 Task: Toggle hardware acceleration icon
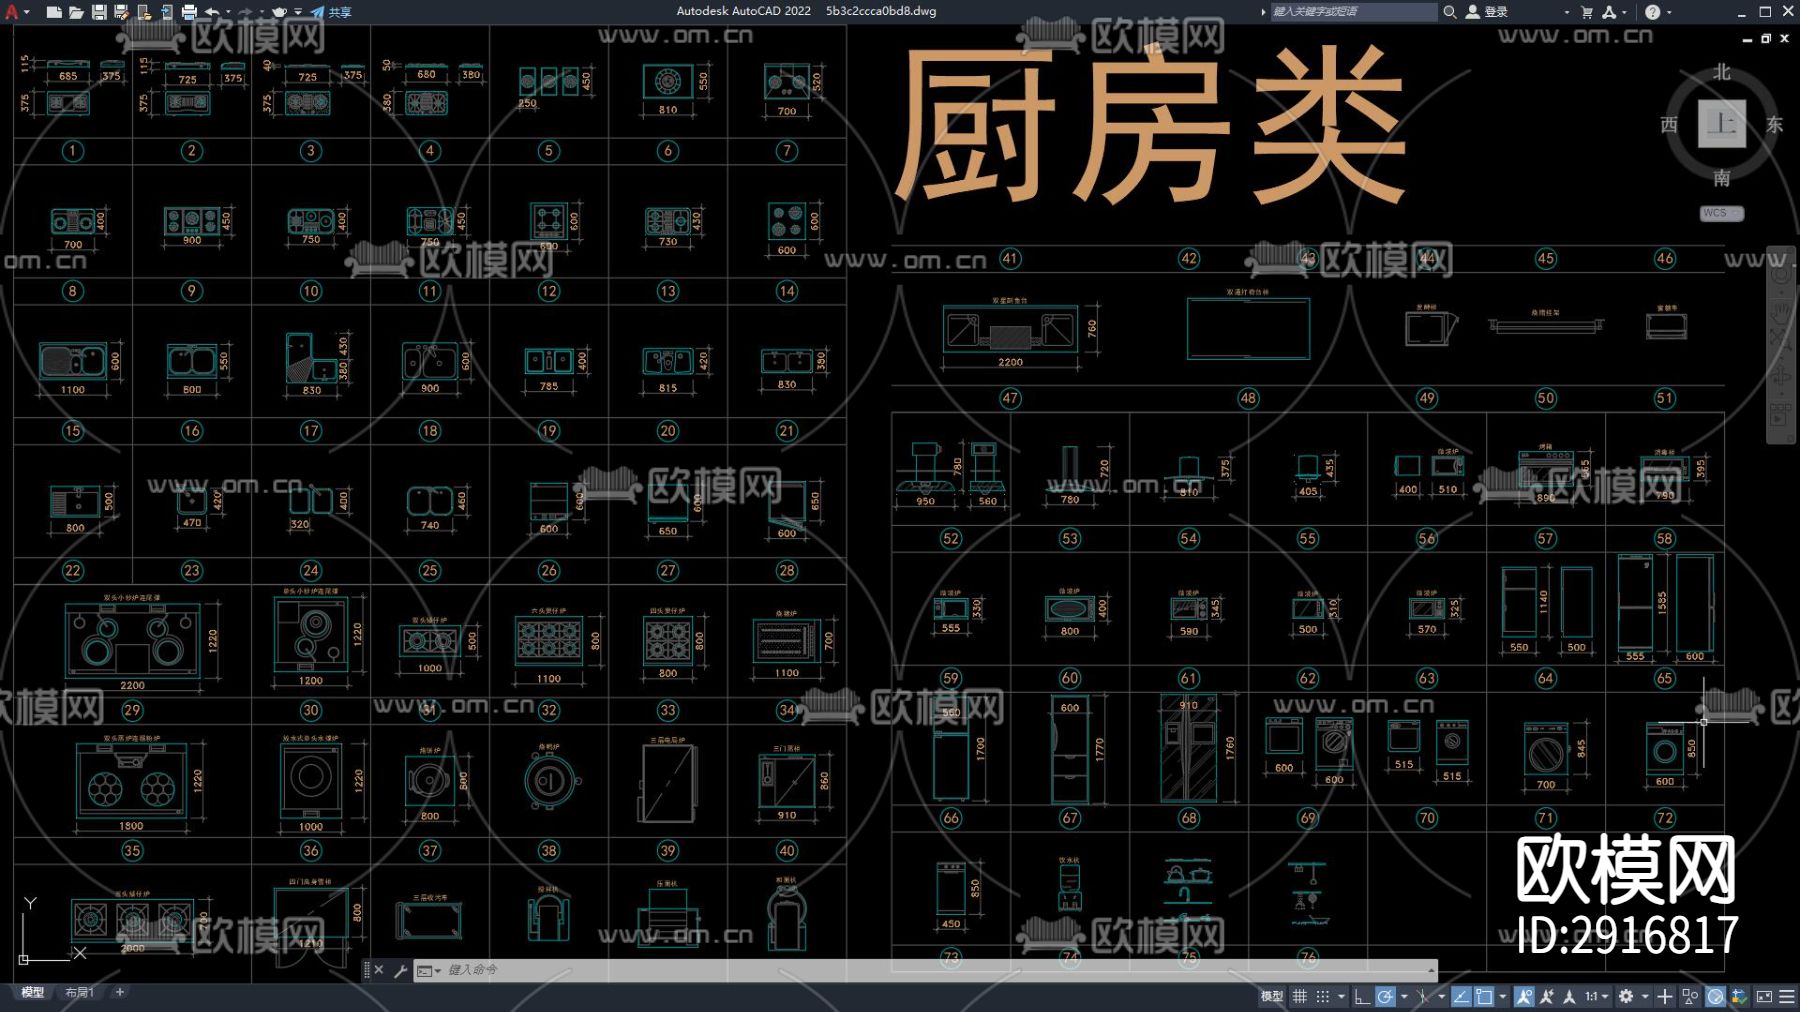point(1716,996)
